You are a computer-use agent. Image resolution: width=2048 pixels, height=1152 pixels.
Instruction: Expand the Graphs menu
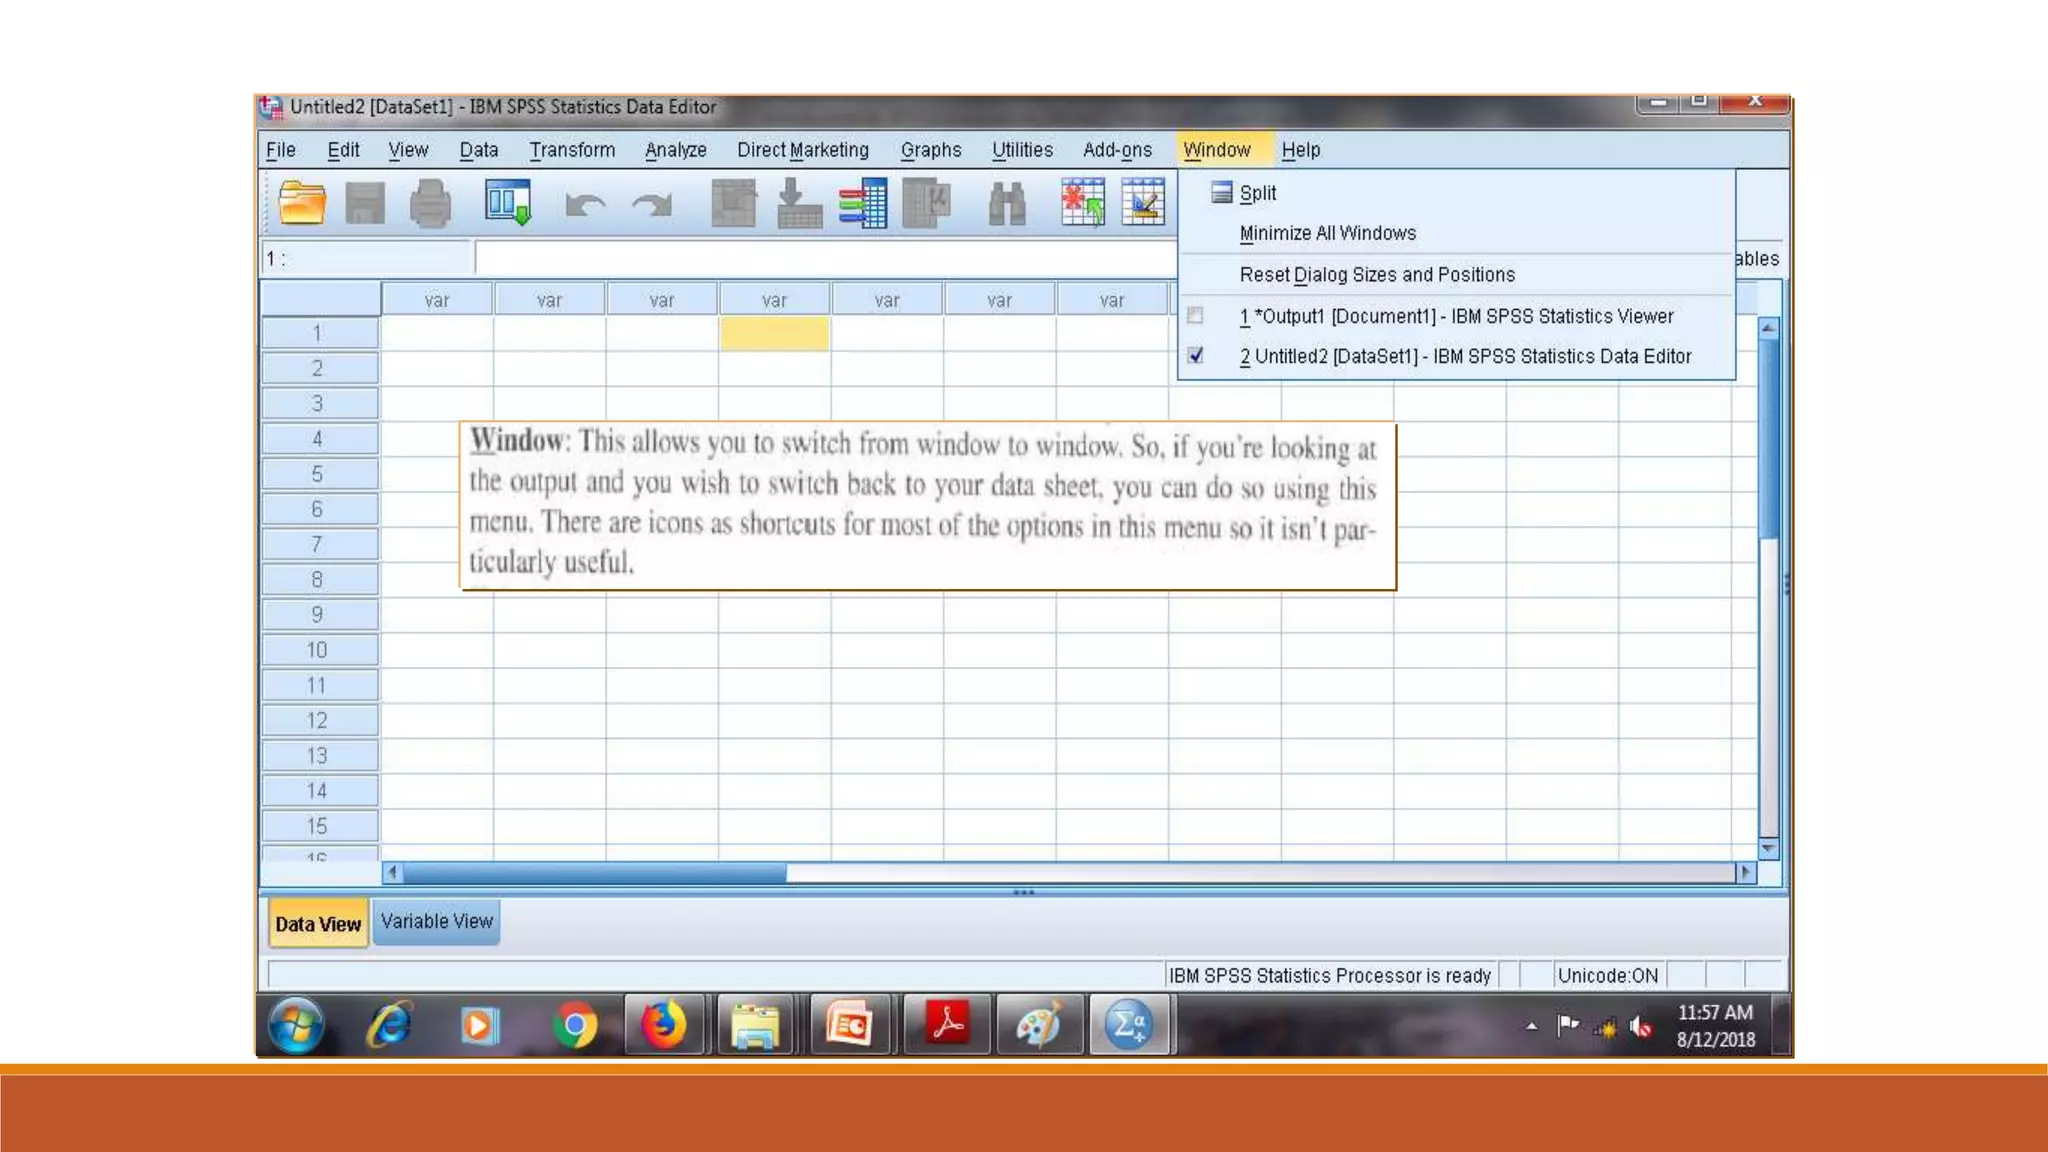[x=930, y=150]
